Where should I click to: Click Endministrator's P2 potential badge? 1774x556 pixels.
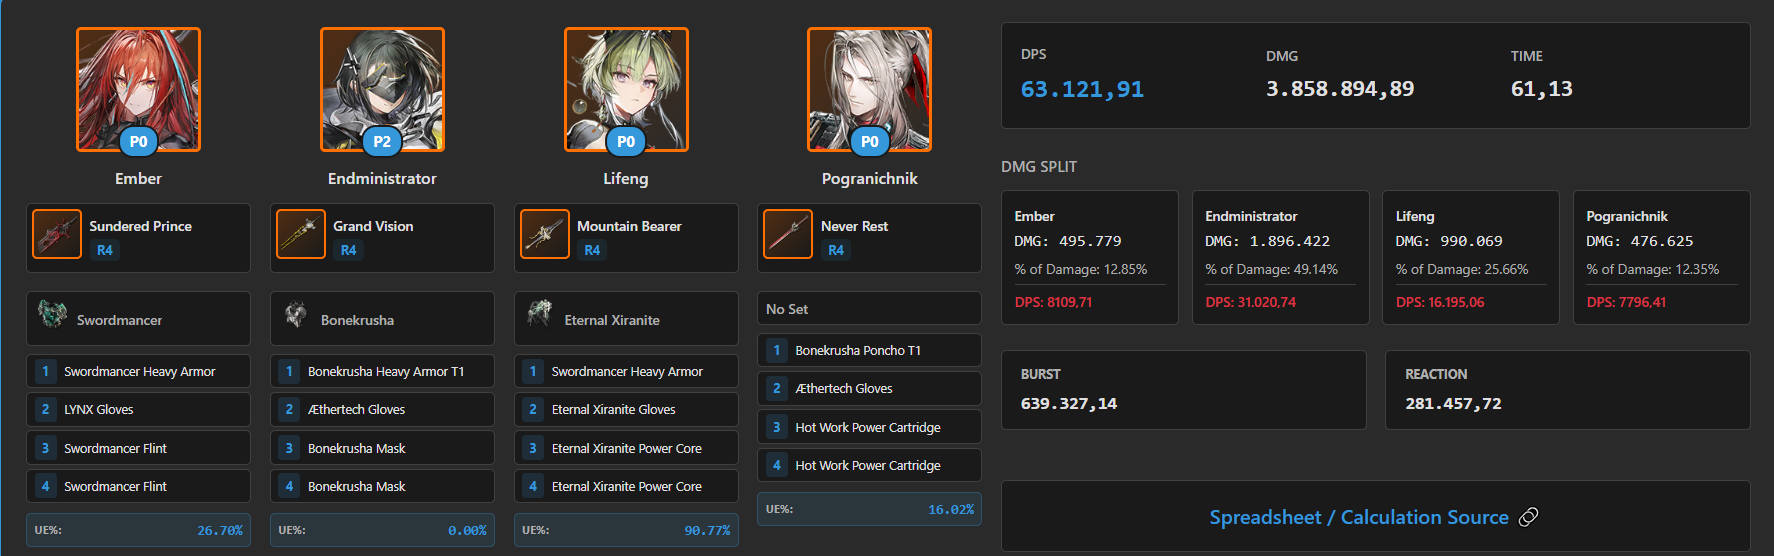382,142
